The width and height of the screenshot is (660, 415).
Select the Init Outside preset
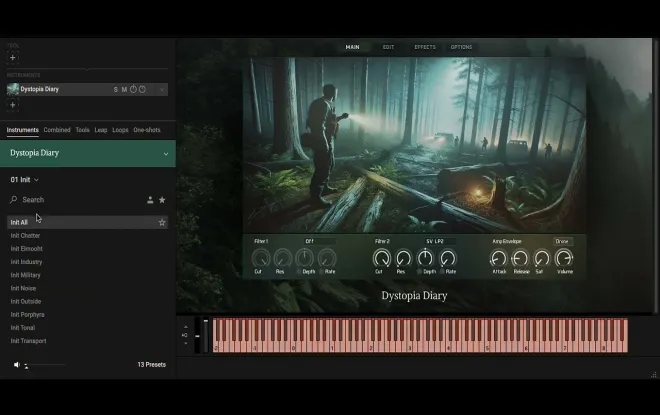(x=26, y=301)
